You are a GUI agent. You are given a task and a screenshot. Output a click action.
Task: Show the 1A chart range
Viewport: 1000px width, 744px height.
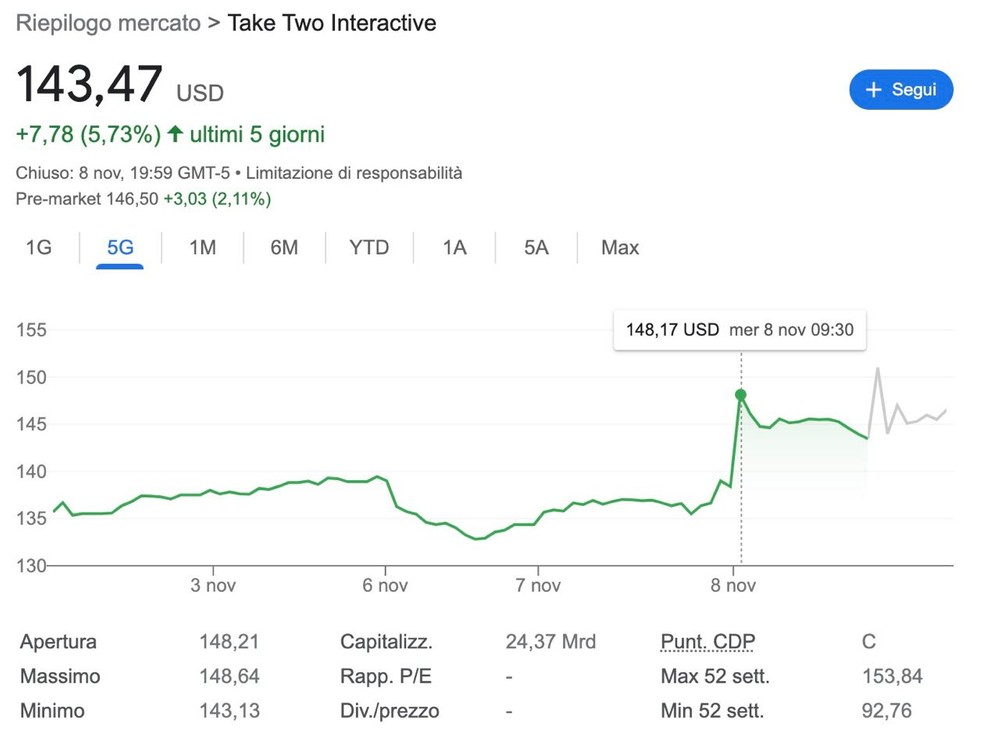pyautogui.click(x=455, y=248)
